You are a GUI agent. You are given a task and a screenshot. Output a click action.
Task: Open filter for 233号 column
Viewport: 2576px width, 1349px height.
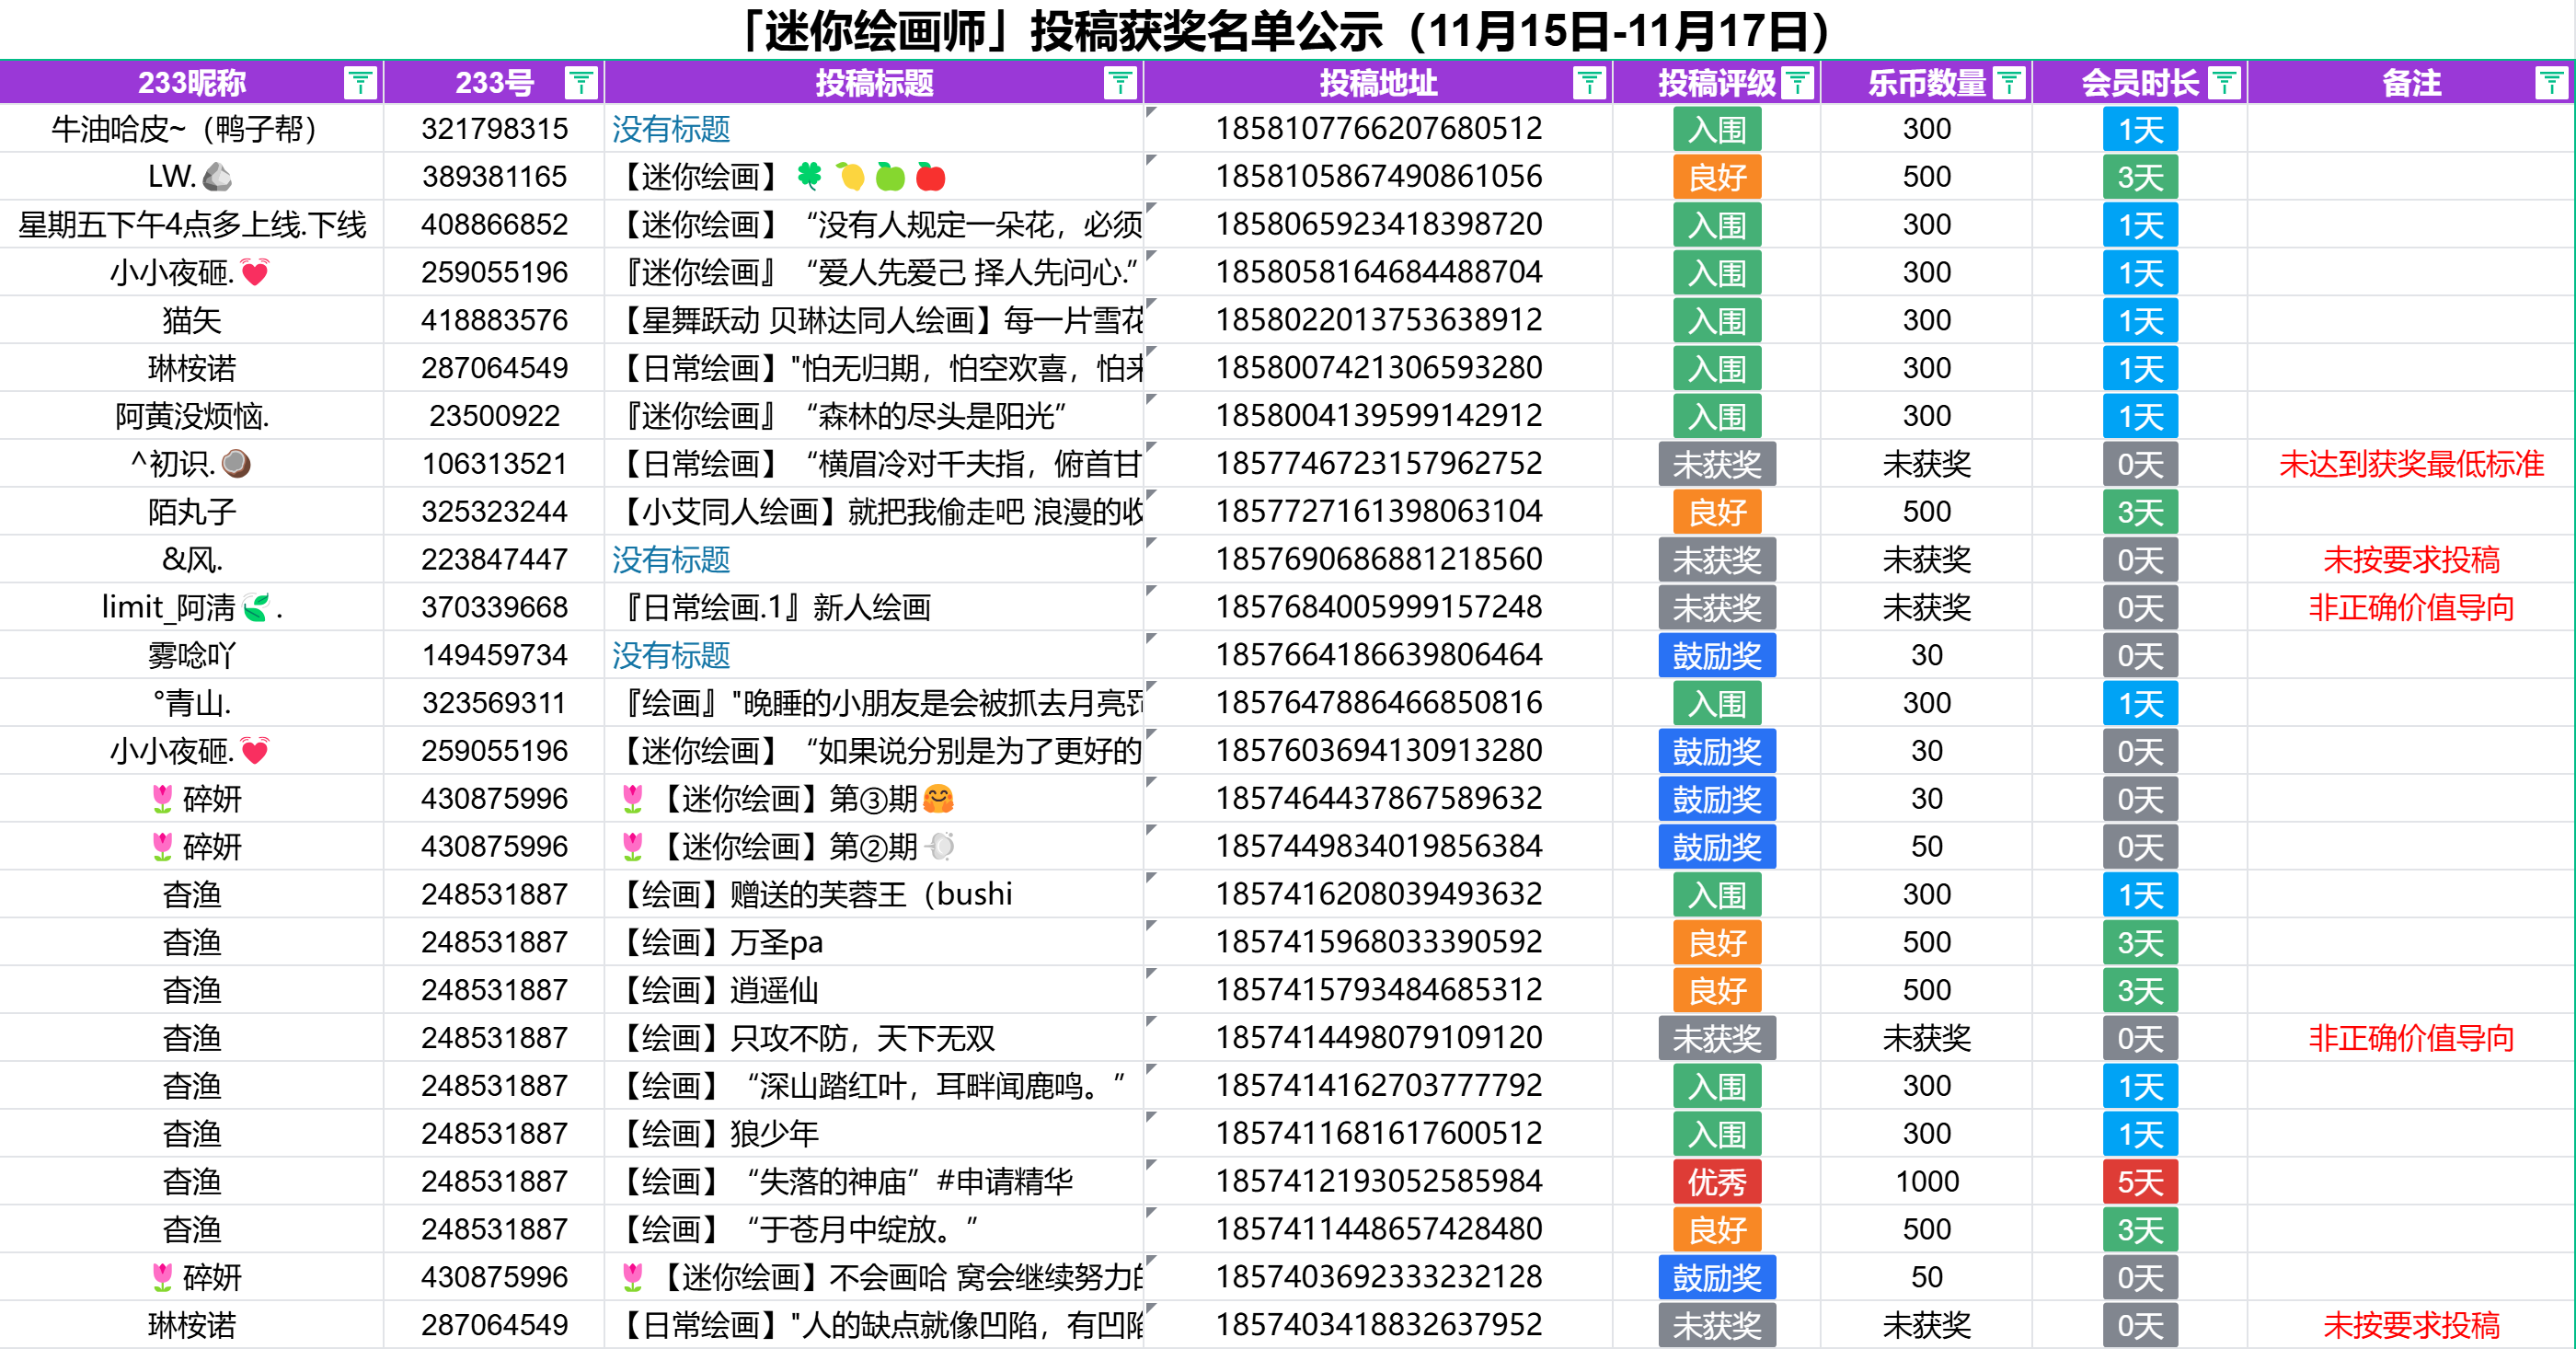click(x=580, y=83)
